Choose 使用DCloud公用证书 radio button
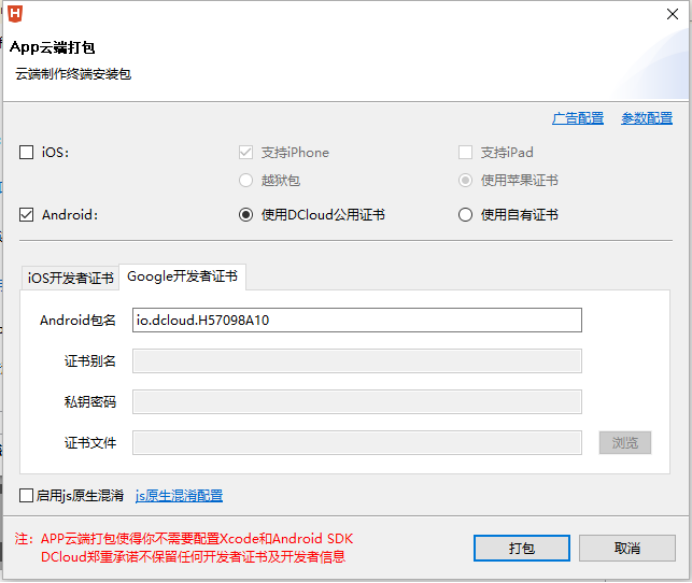692x583 pixels. [x=246, y=214]
